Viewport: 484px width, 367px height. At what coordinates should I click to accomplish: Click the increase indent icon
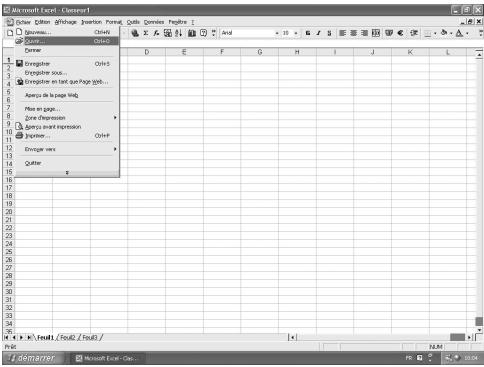[414, 33]
